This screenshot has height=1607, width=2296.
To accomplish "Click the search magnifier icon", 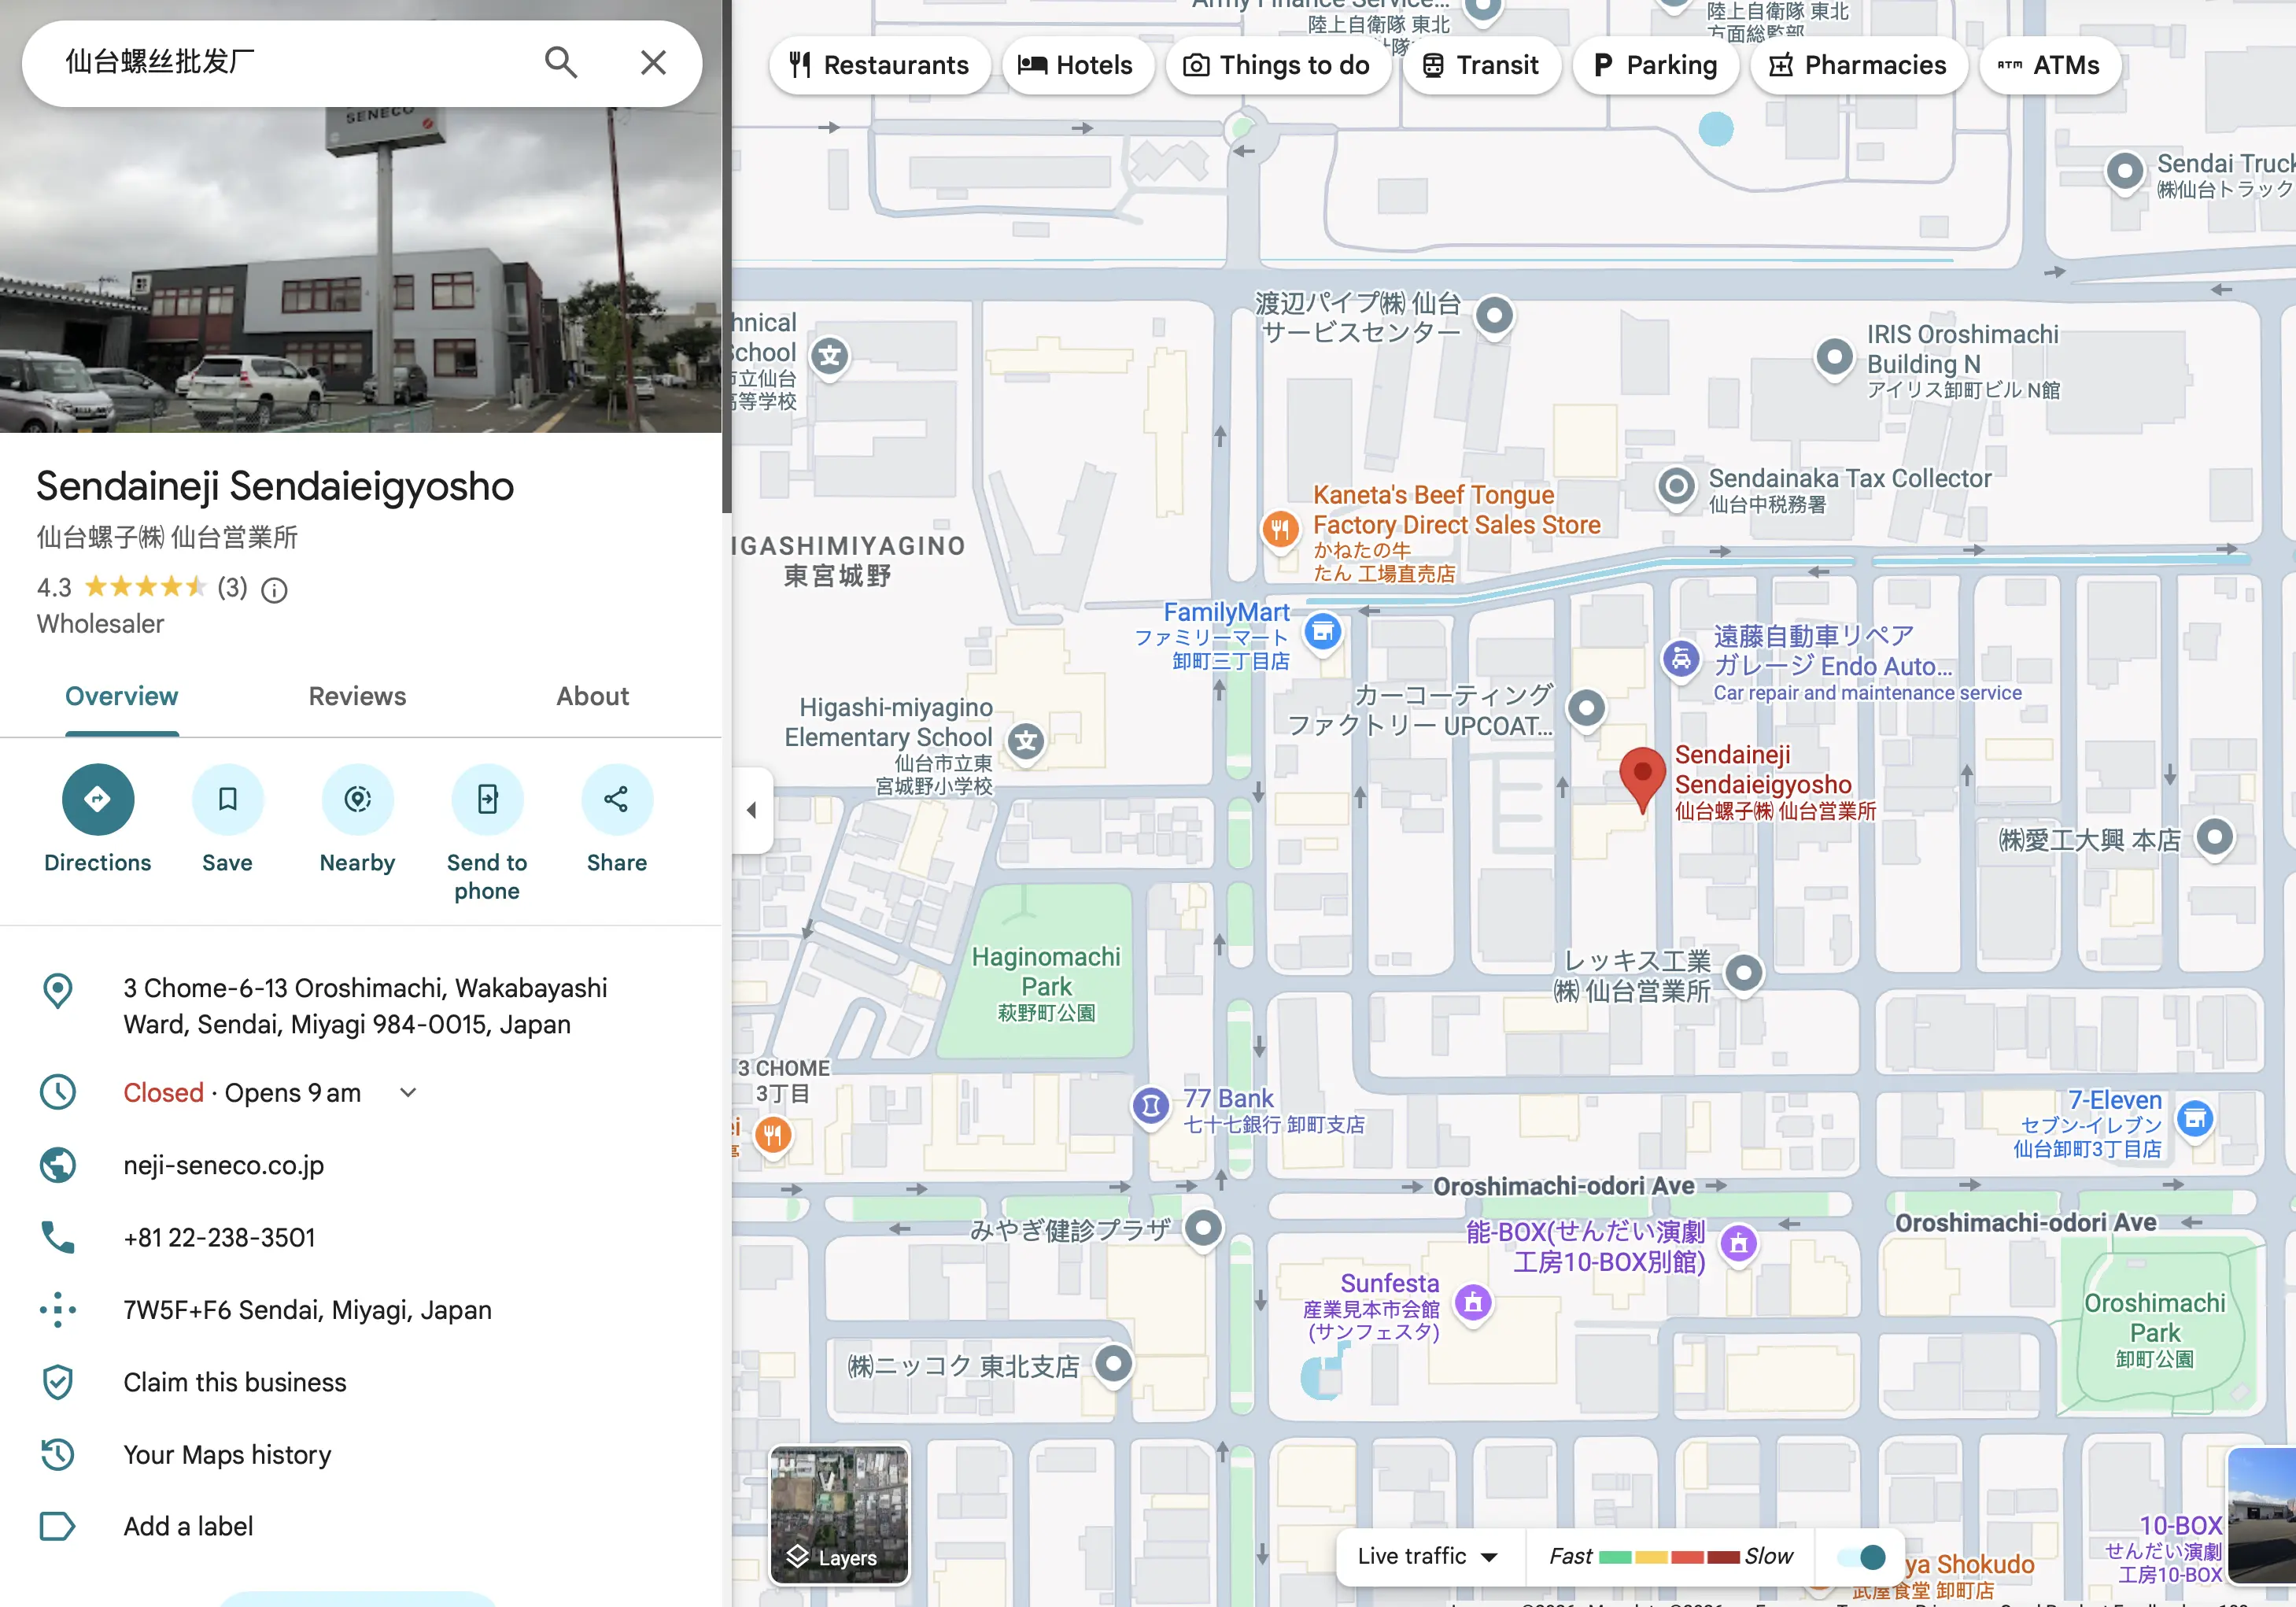I will [561, 63].
